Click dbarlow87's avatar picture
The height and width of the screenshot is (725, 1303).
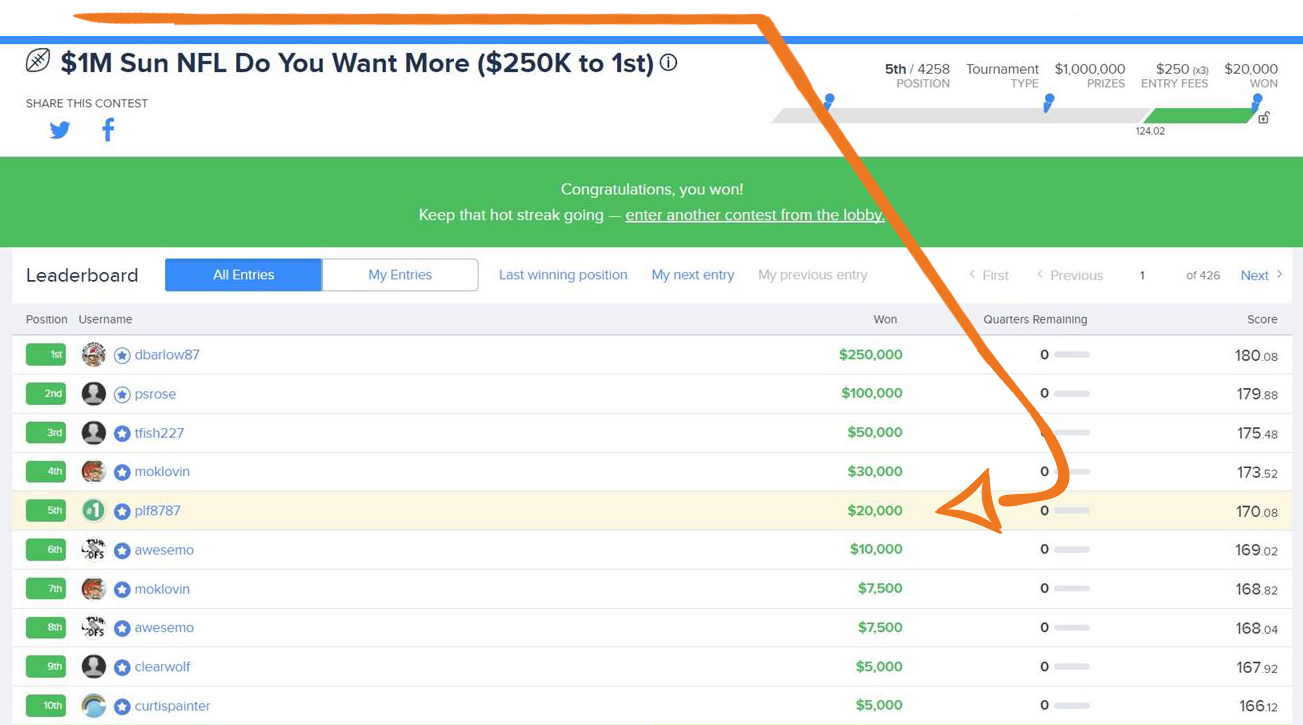pos(94,355)
